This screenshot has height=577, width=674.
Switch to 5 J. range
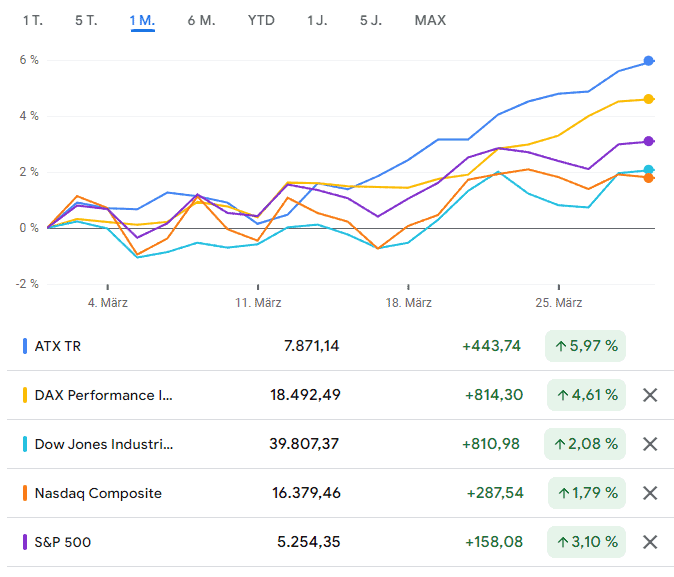coord(371,20)
